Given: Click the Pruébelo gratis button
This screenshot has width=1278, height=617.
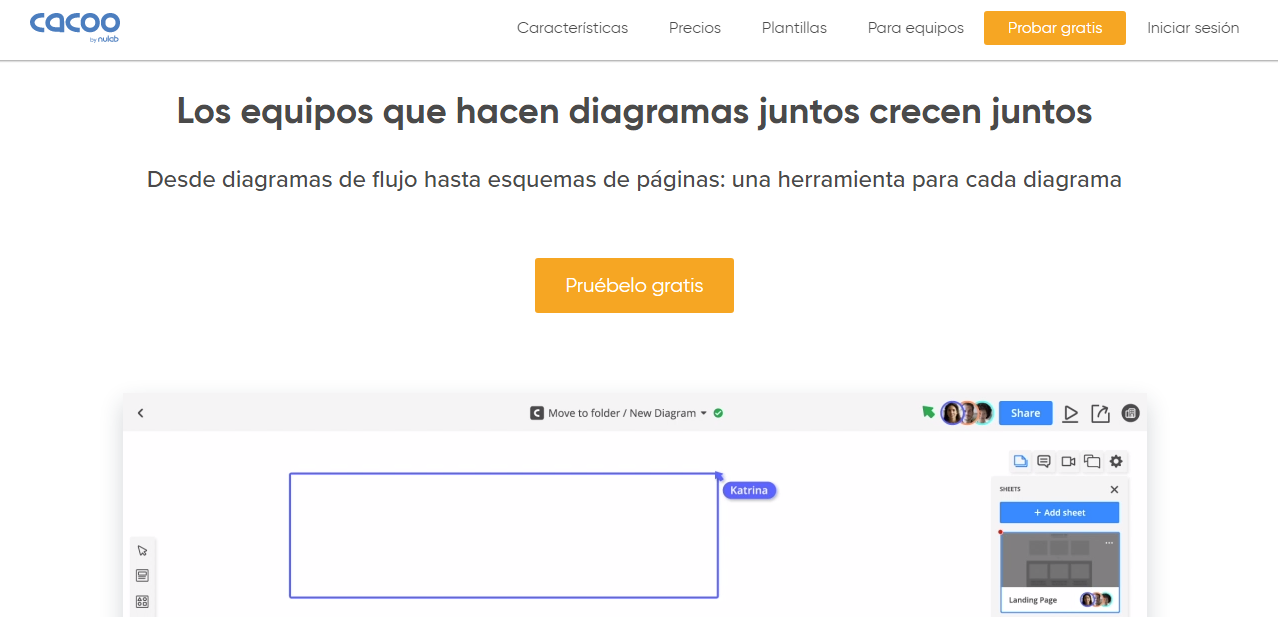Looking at the screenshot, I should pos(634,285).
